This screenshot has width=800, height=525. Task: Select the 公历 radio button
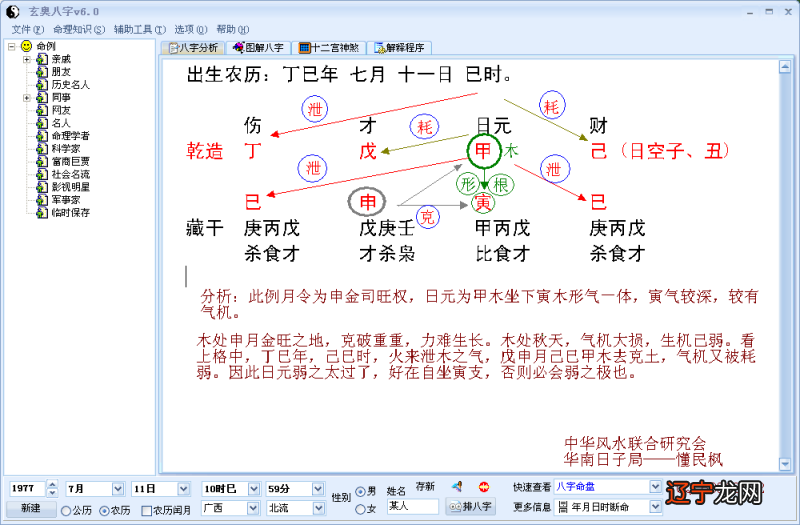pyautogui.click(x=65, y=510)
